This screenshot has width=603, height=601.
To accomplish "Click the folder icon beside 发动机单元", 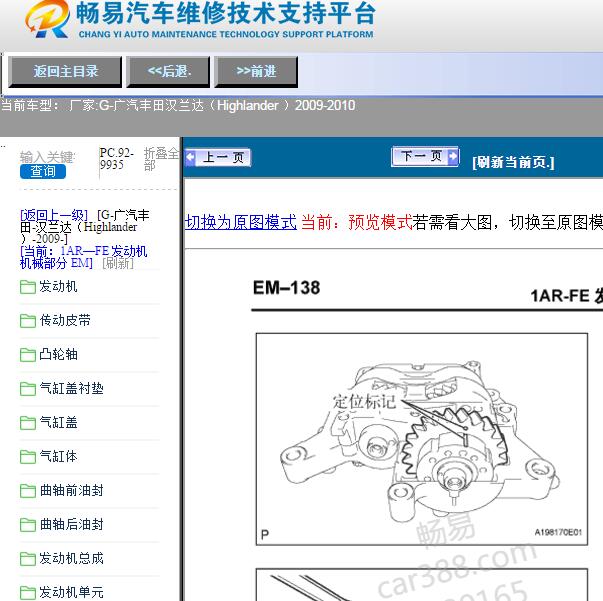I will 28,593.
